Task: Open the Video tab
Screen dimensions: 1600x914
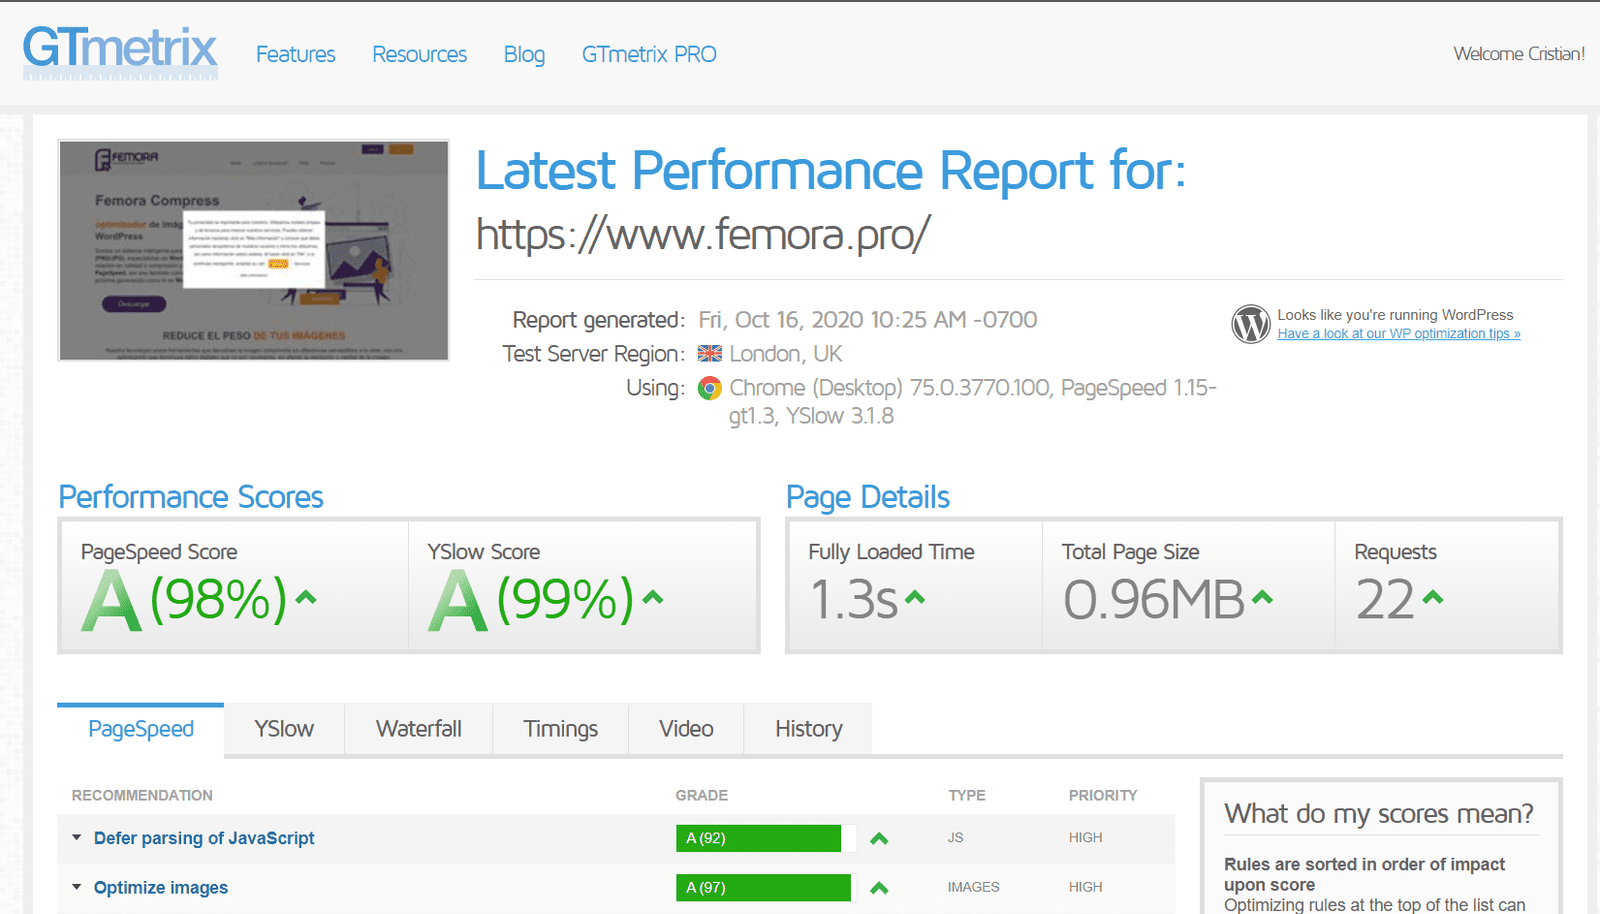Action: coord(686,729)
